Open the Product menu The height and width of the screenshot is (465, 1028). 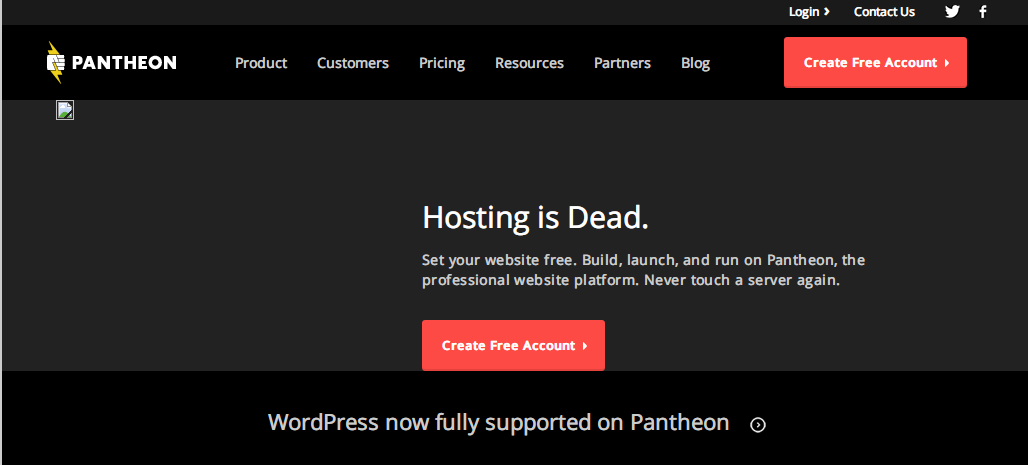261,63
